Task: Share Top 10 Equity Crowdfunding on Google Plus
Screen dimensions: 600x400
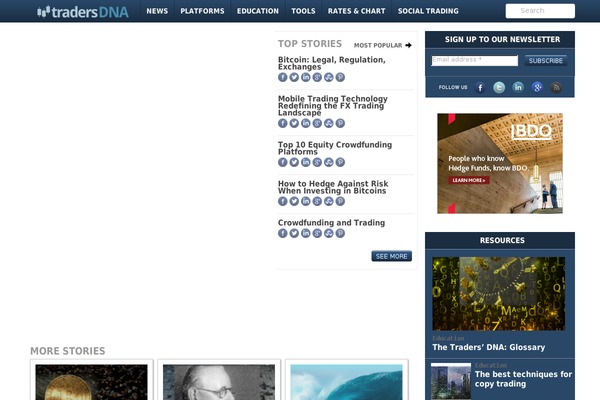Action: 317,162
